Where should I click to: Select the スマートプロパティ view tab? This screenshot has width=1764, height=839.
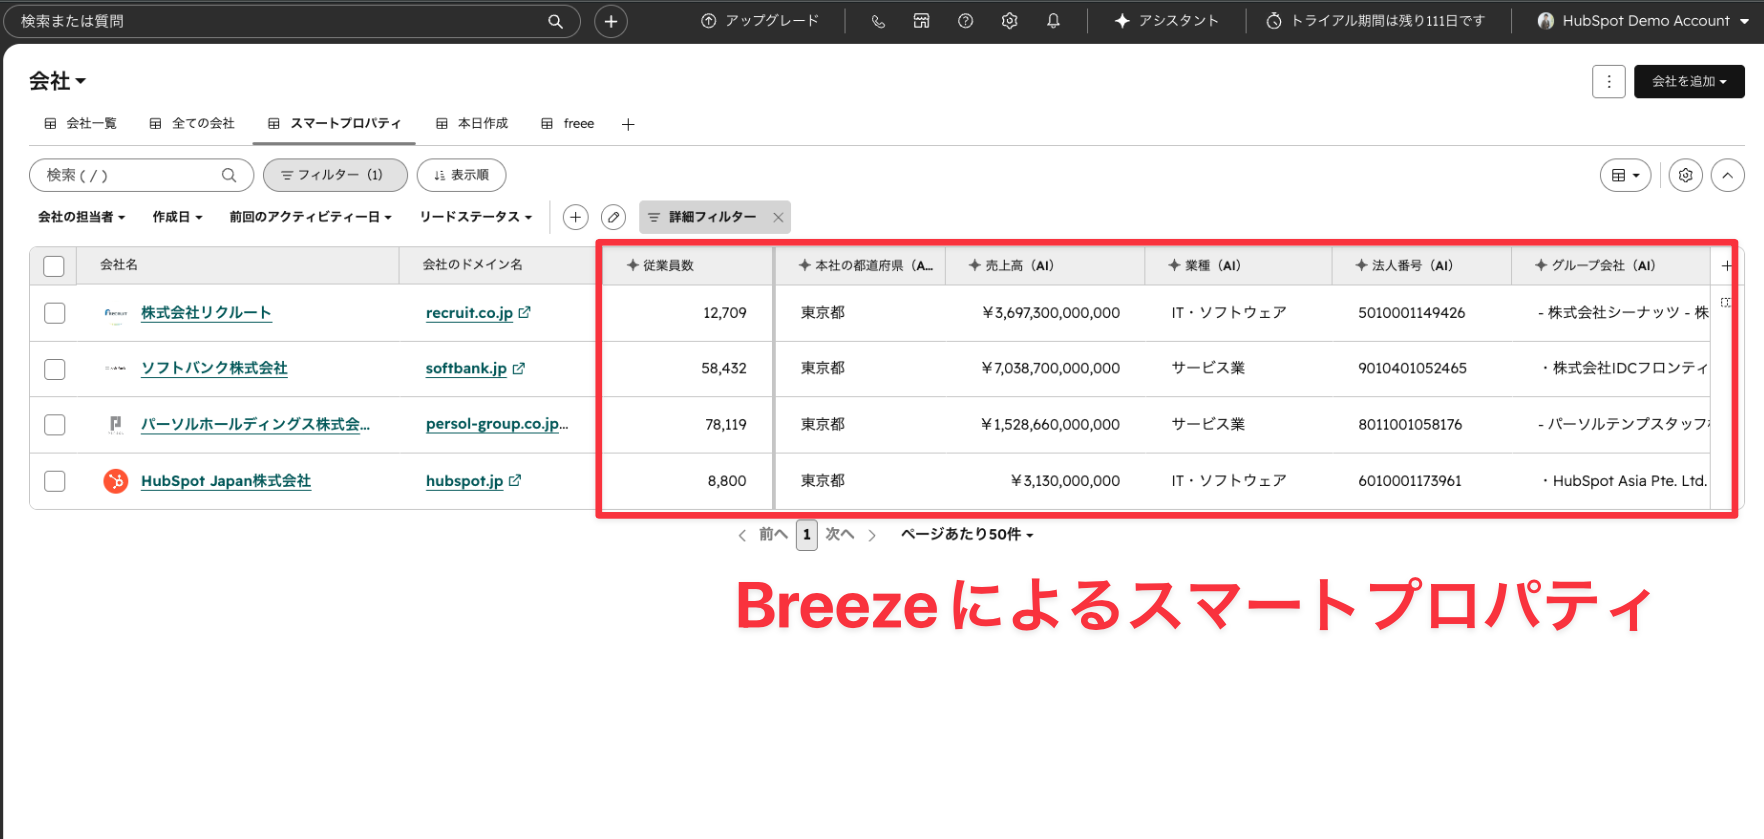tap(334, 124)
